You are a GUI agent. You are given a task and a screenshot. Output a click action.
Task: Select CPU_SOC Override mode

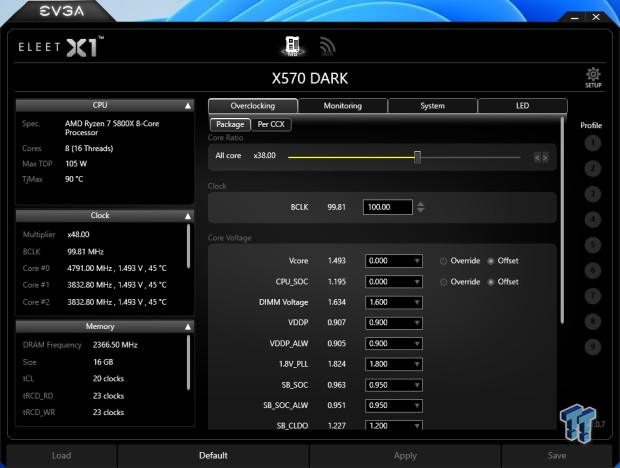pyautogui.click(x=444, y=282)
